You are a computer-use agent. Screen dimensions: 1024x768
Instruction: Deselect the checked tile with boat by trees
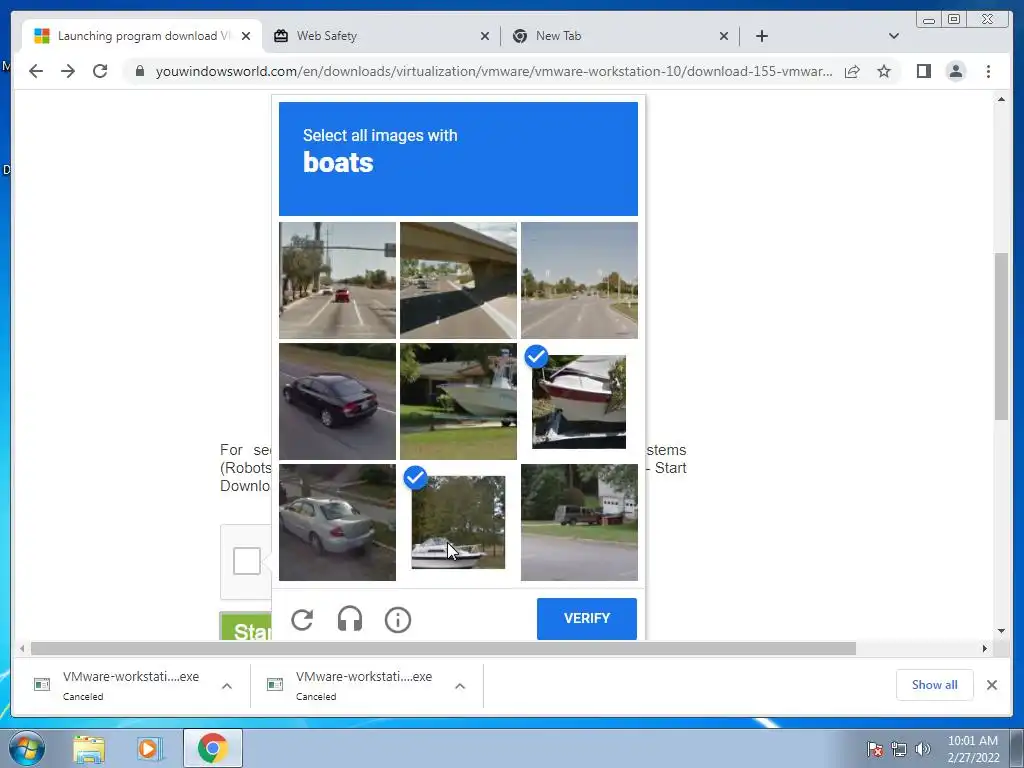tap(458, 522)
